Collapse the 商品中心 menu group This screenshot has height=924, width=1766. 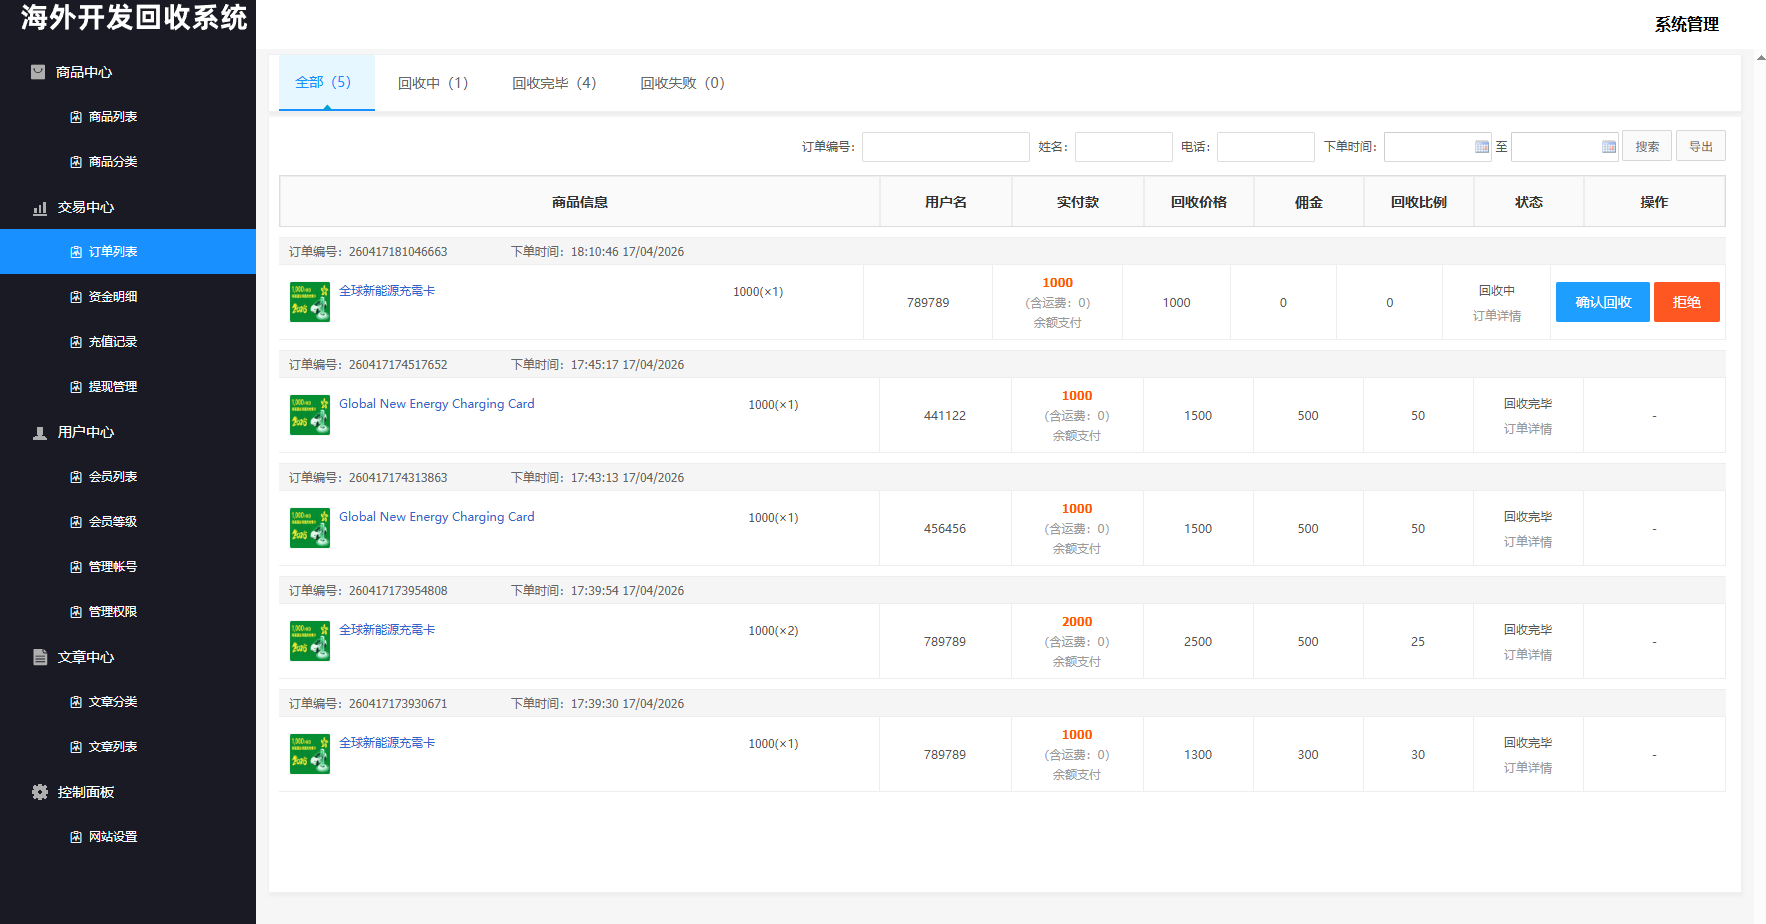(84, 72)
